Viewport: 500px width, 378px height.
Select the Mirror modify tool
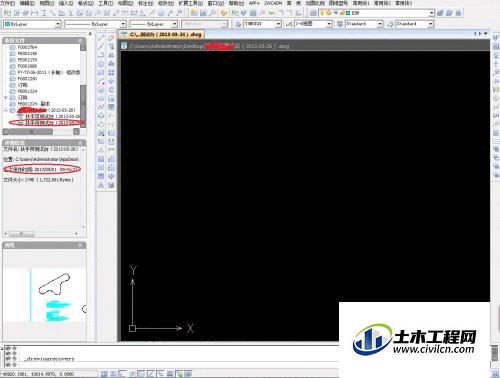[111, 55]
